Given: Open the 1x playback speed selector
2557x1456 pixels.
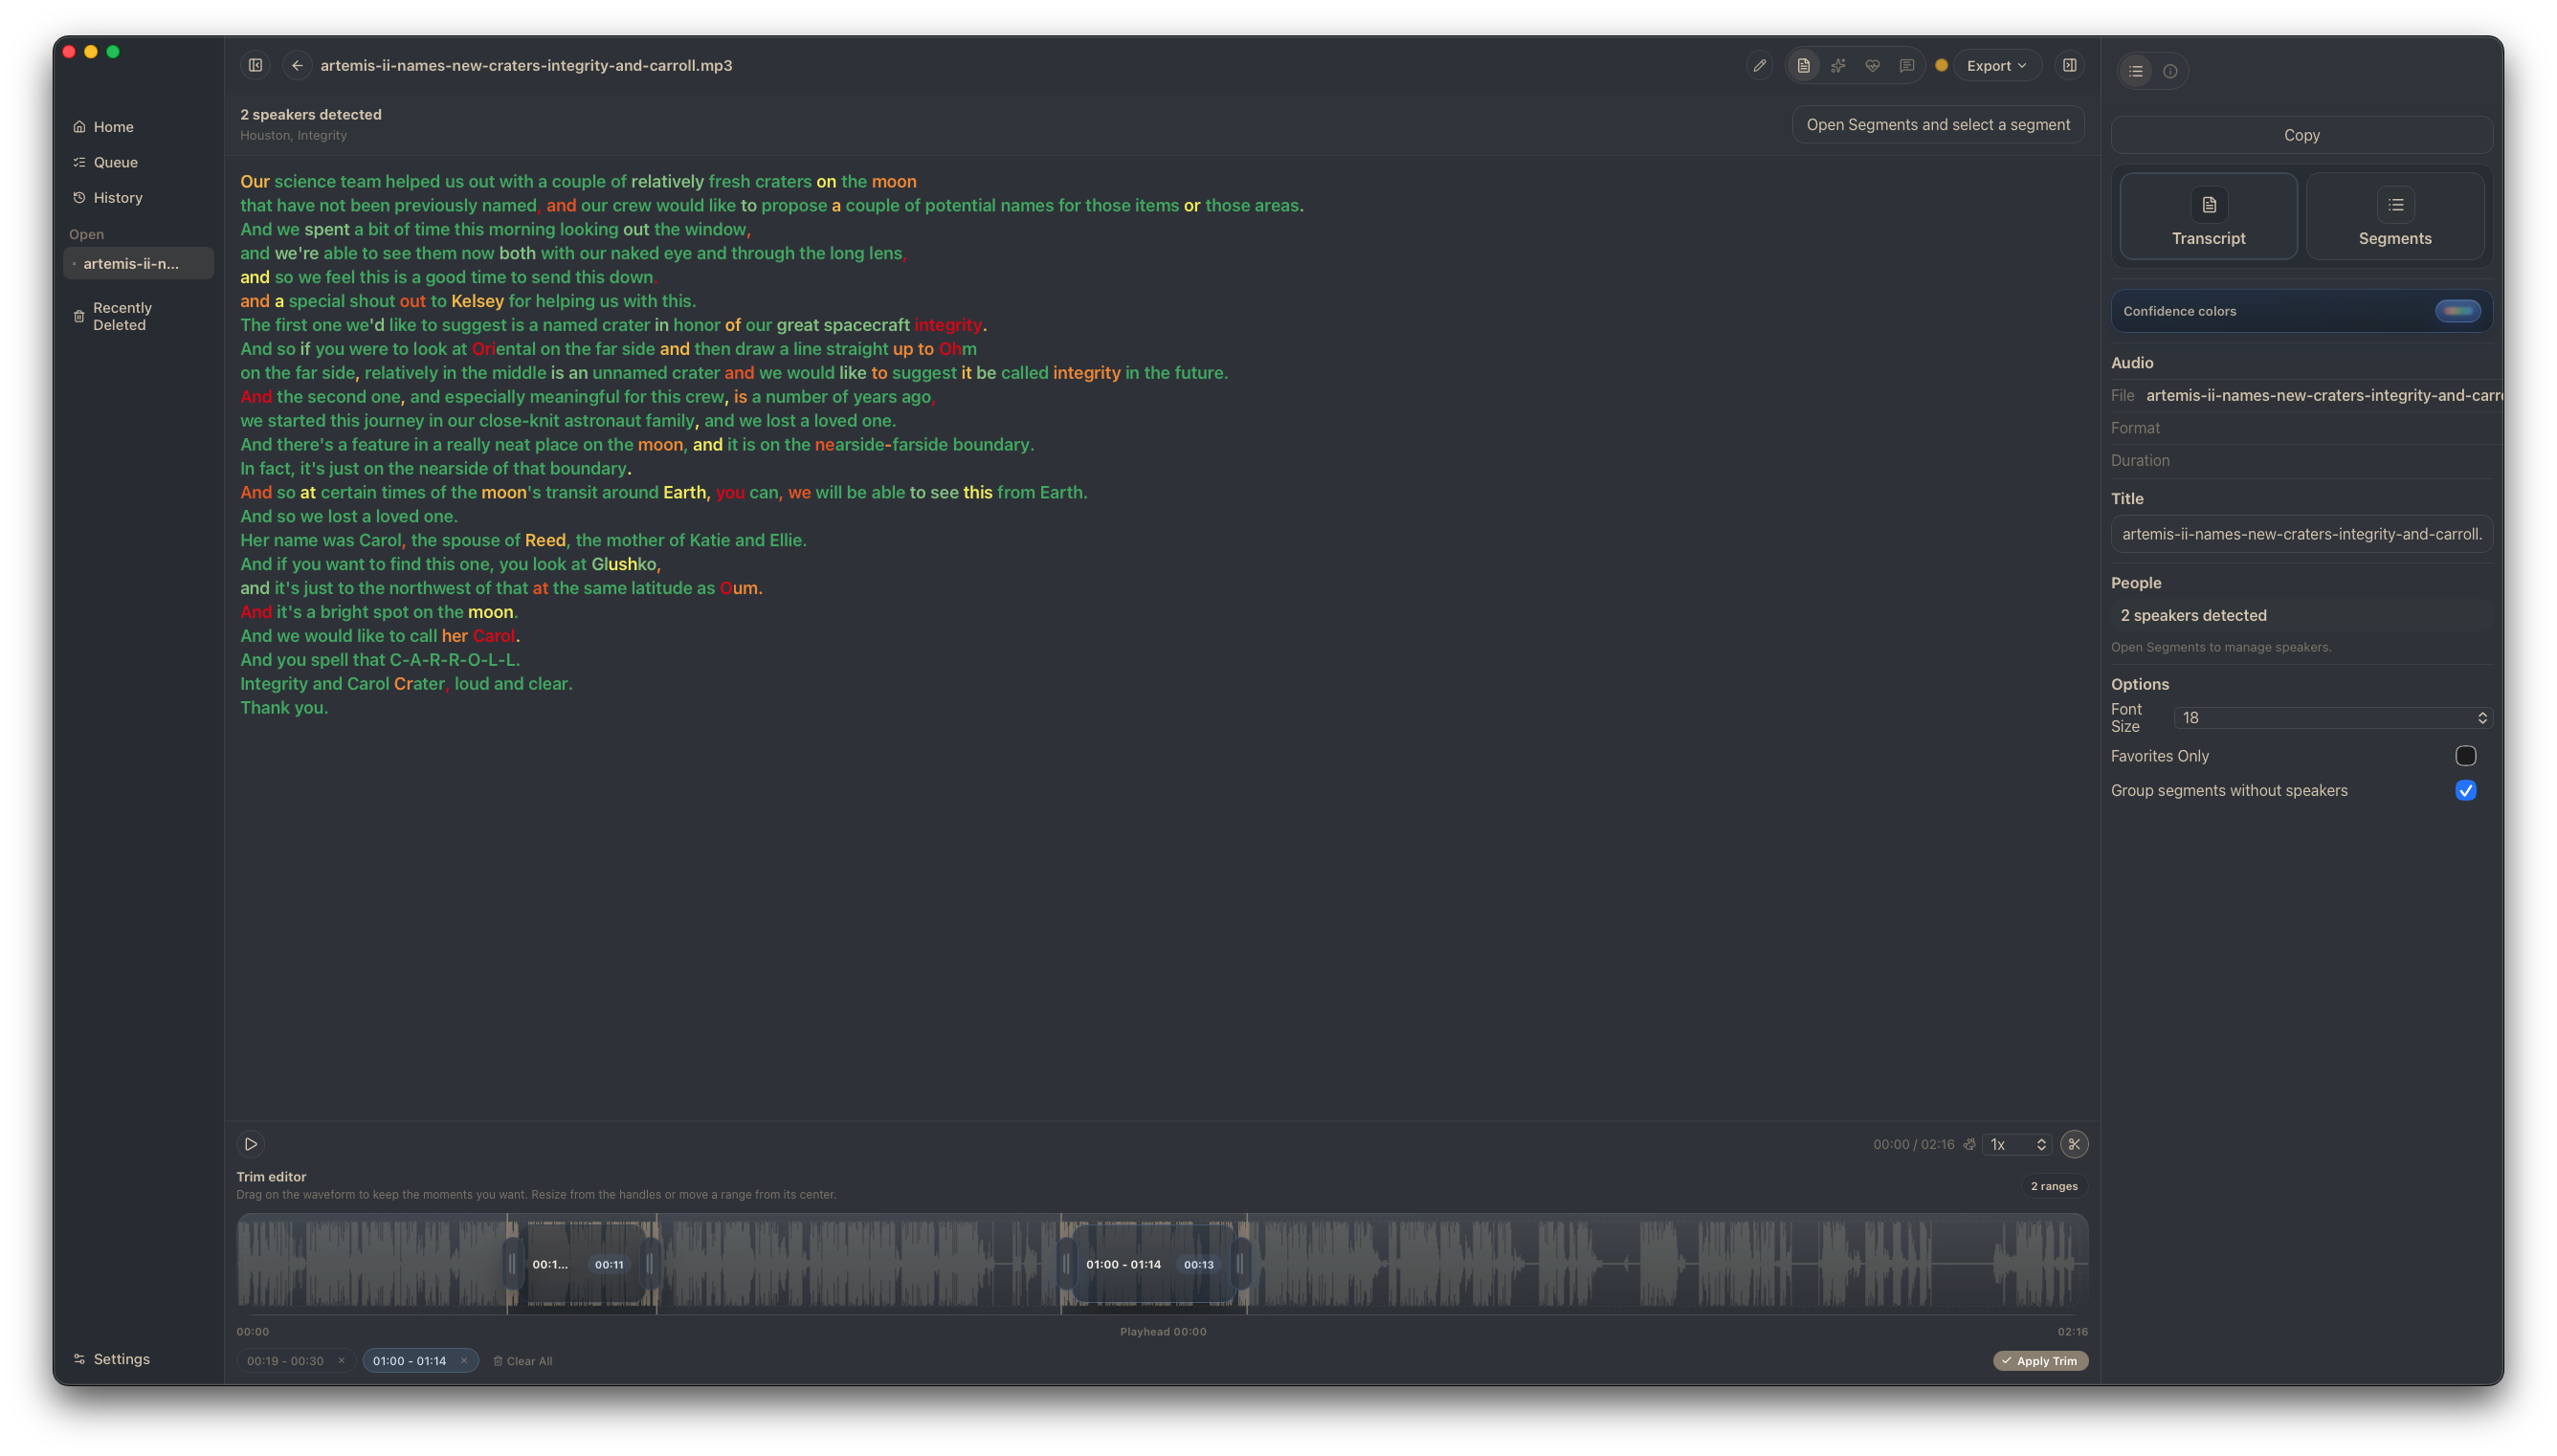Looking at the screenshot, I should pyautogui.click(x=2017, y=1144).
